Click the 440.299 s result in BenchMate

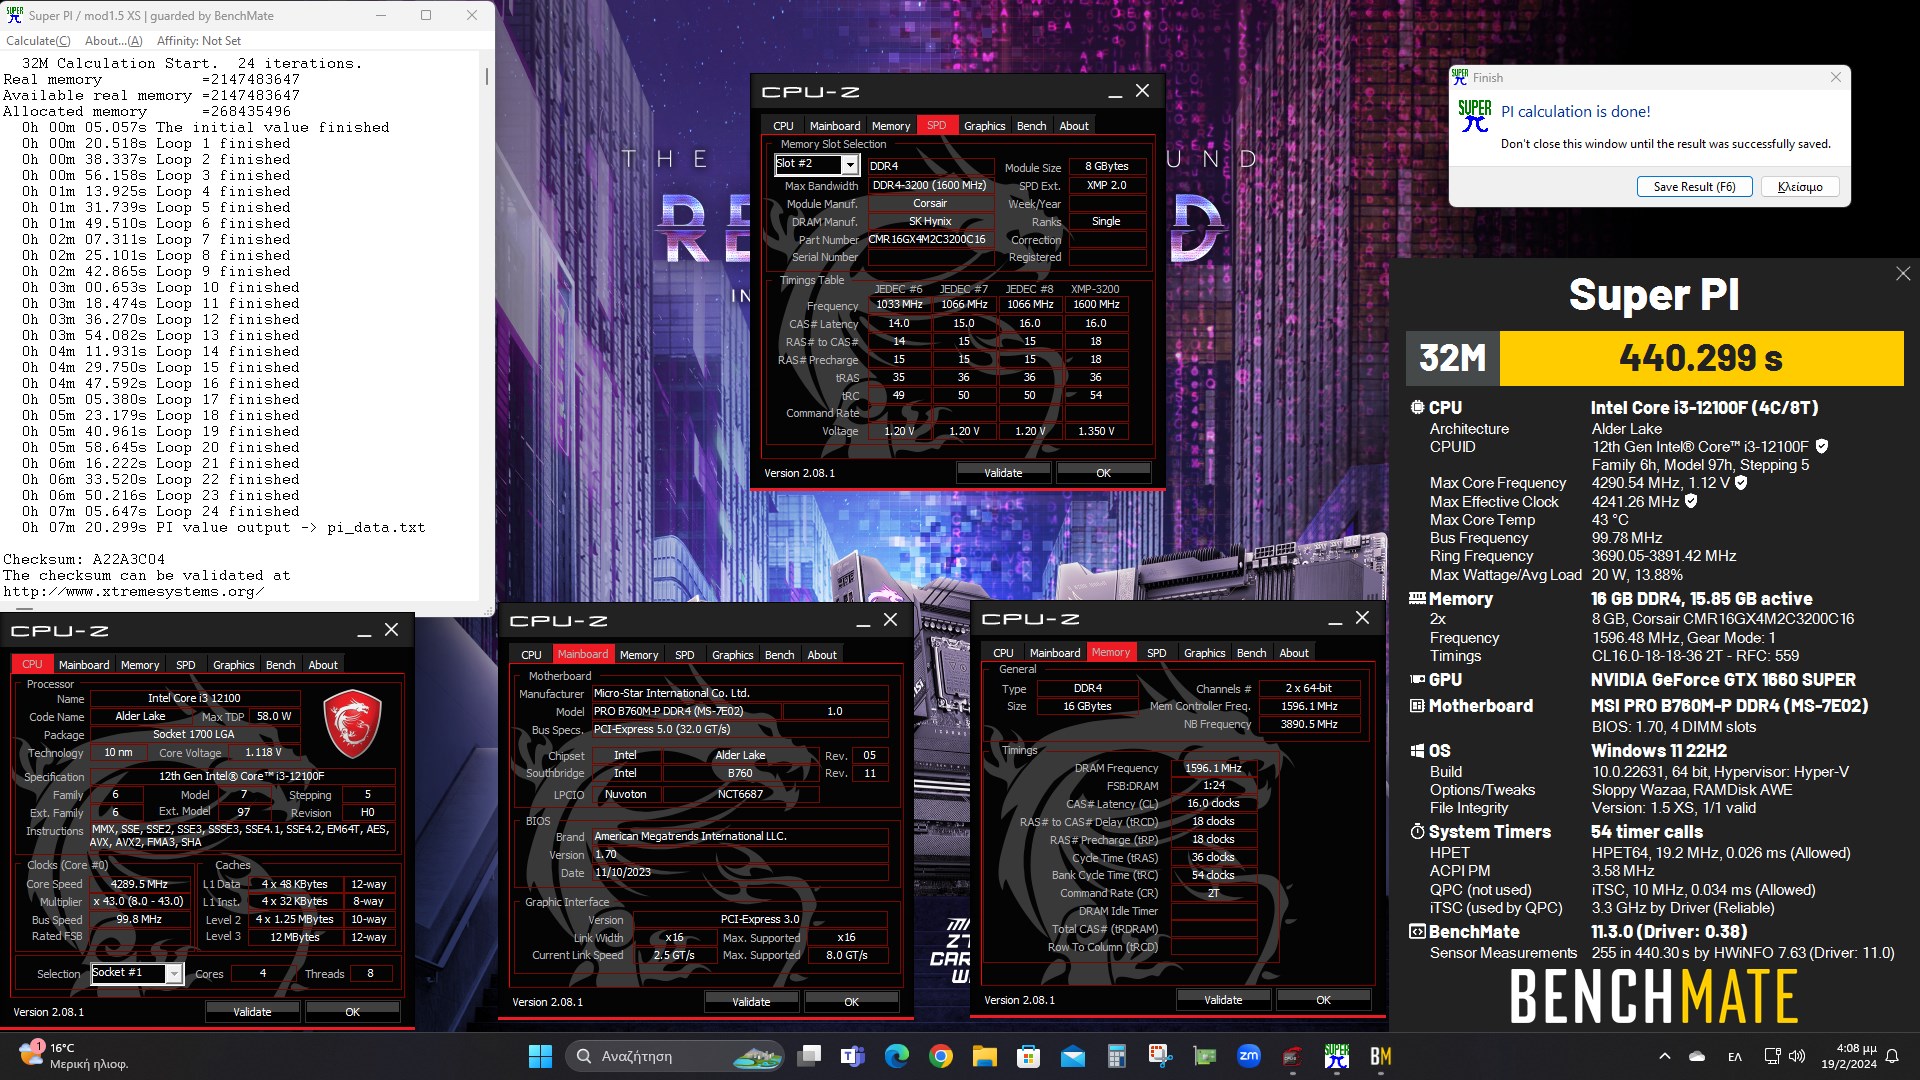pos(1701,358)
